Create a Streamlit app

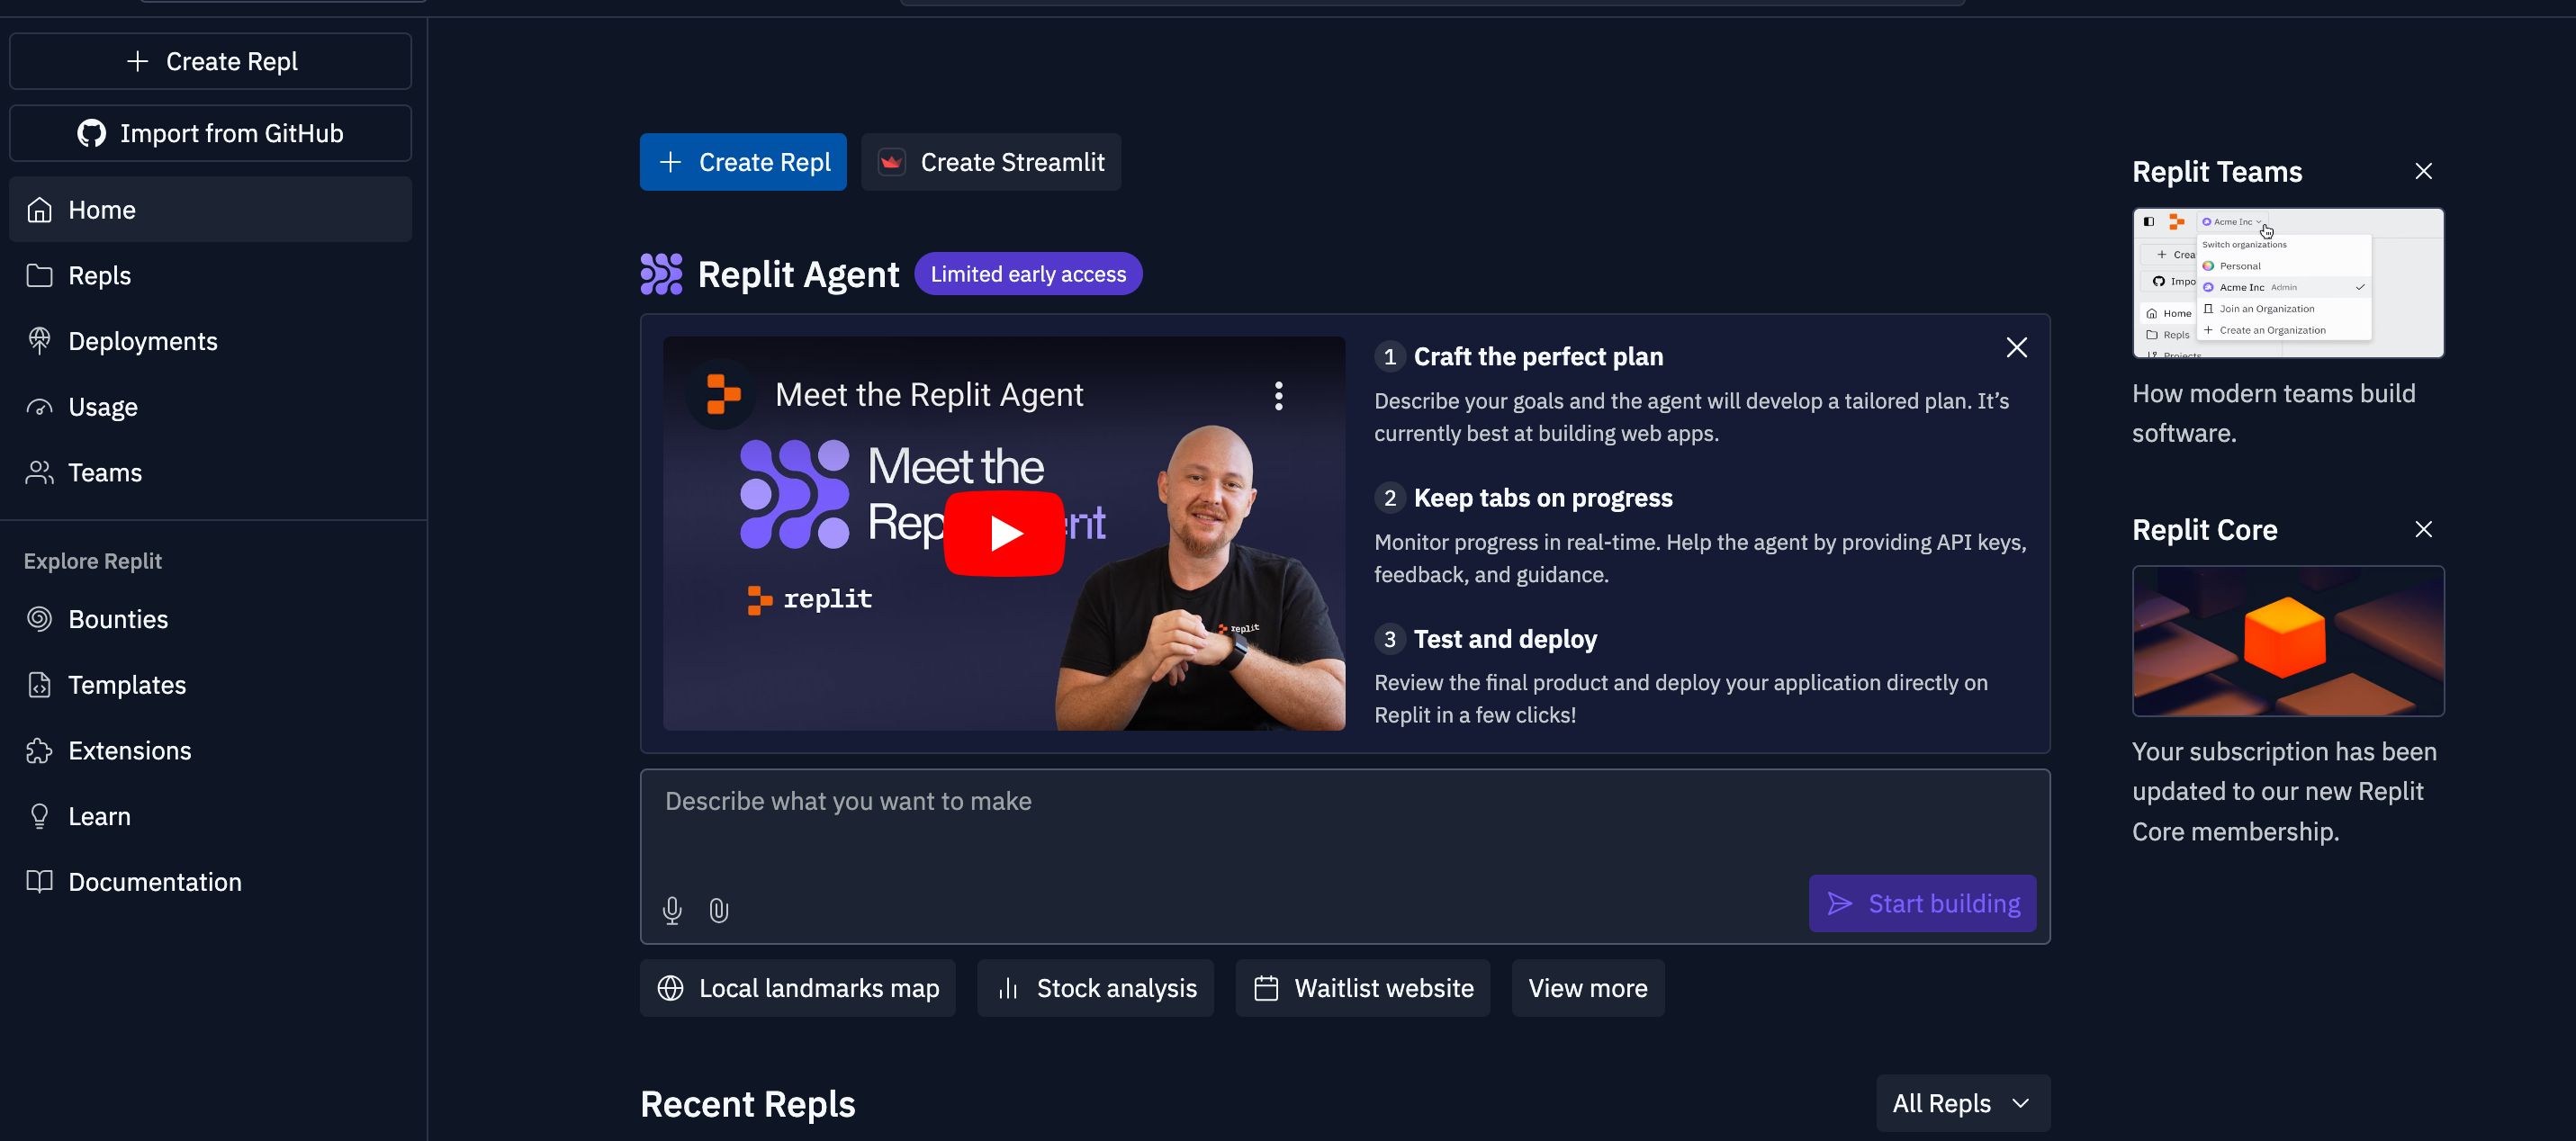click(991, 162)
